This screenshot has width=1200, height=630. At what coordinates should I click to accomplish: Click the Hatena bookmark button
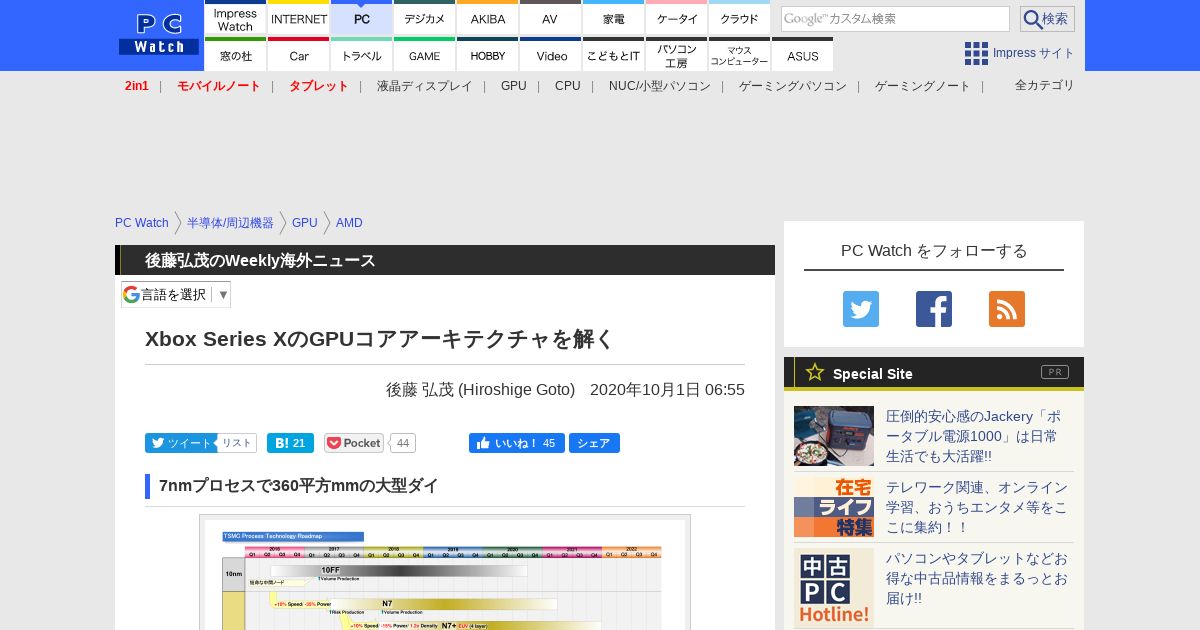(290, 443)
